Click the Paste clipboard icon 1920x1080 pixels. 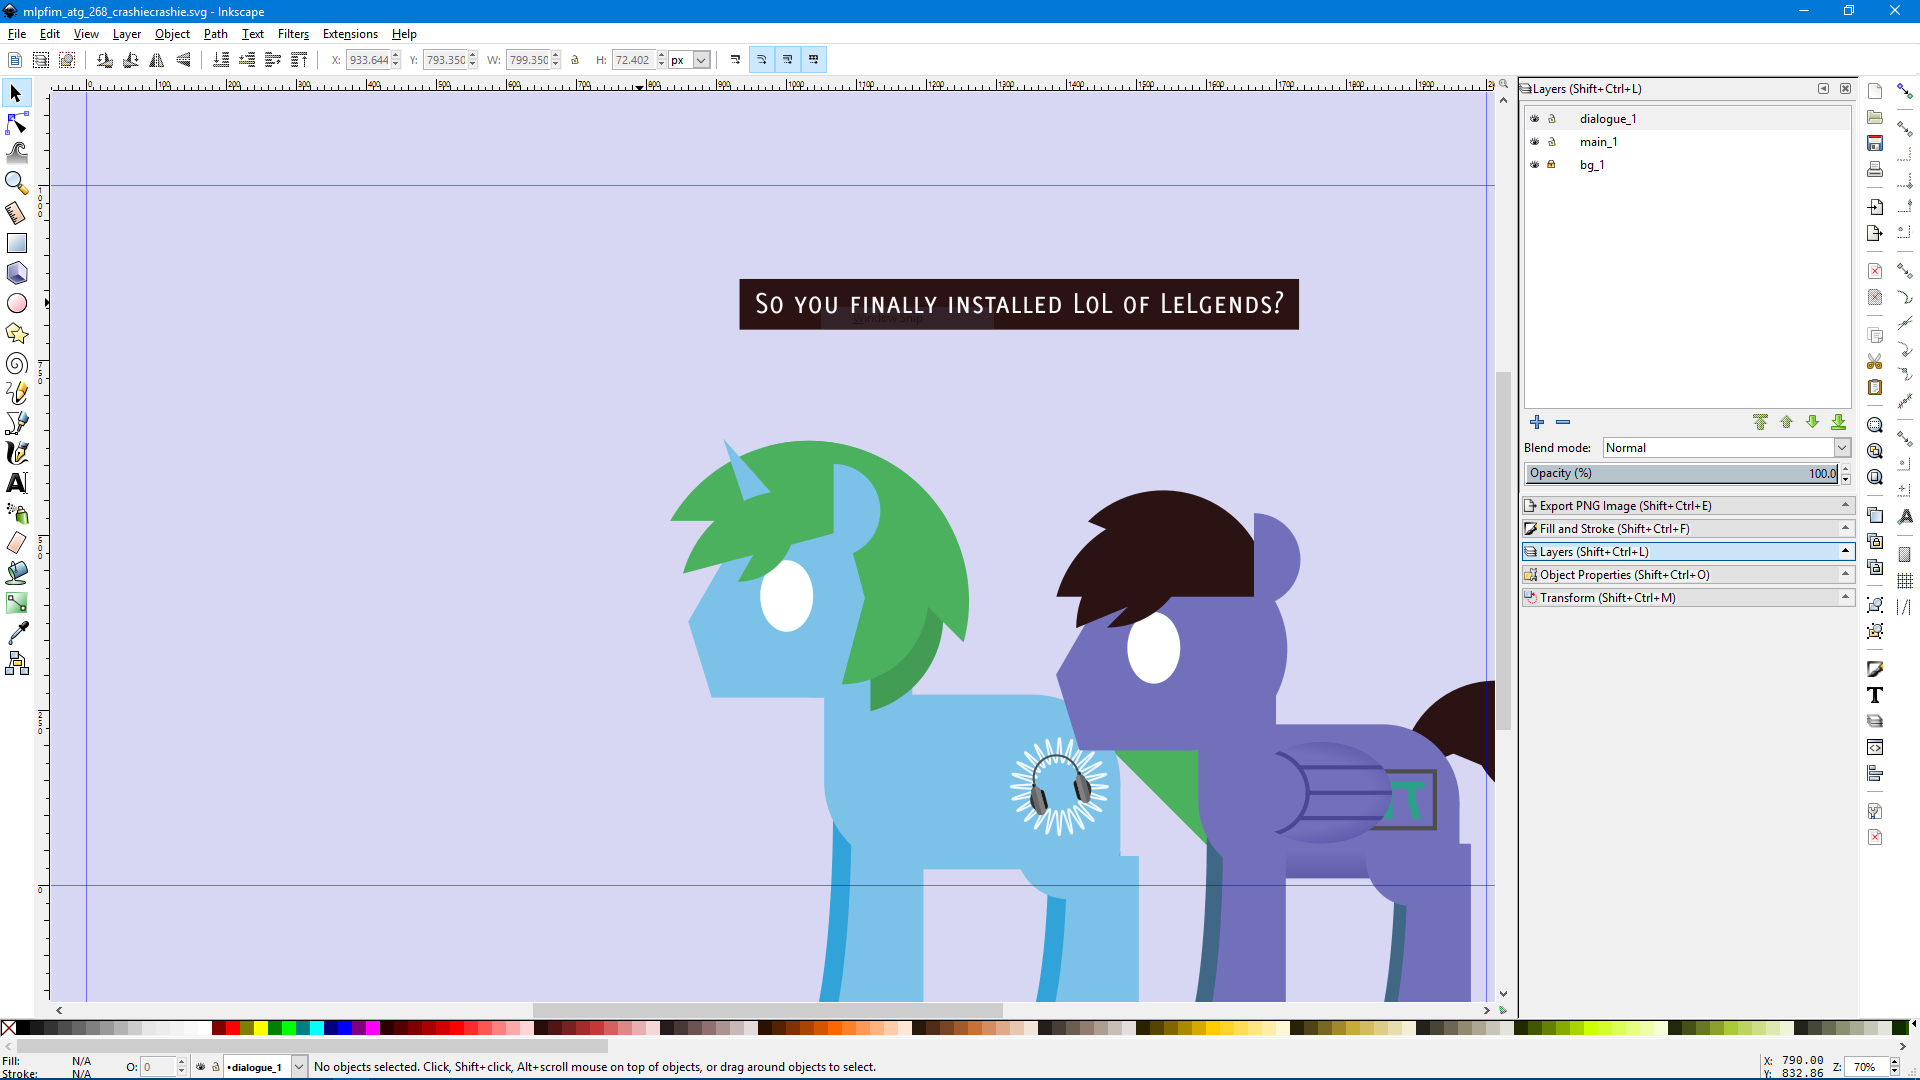(x=1875, y=387)
